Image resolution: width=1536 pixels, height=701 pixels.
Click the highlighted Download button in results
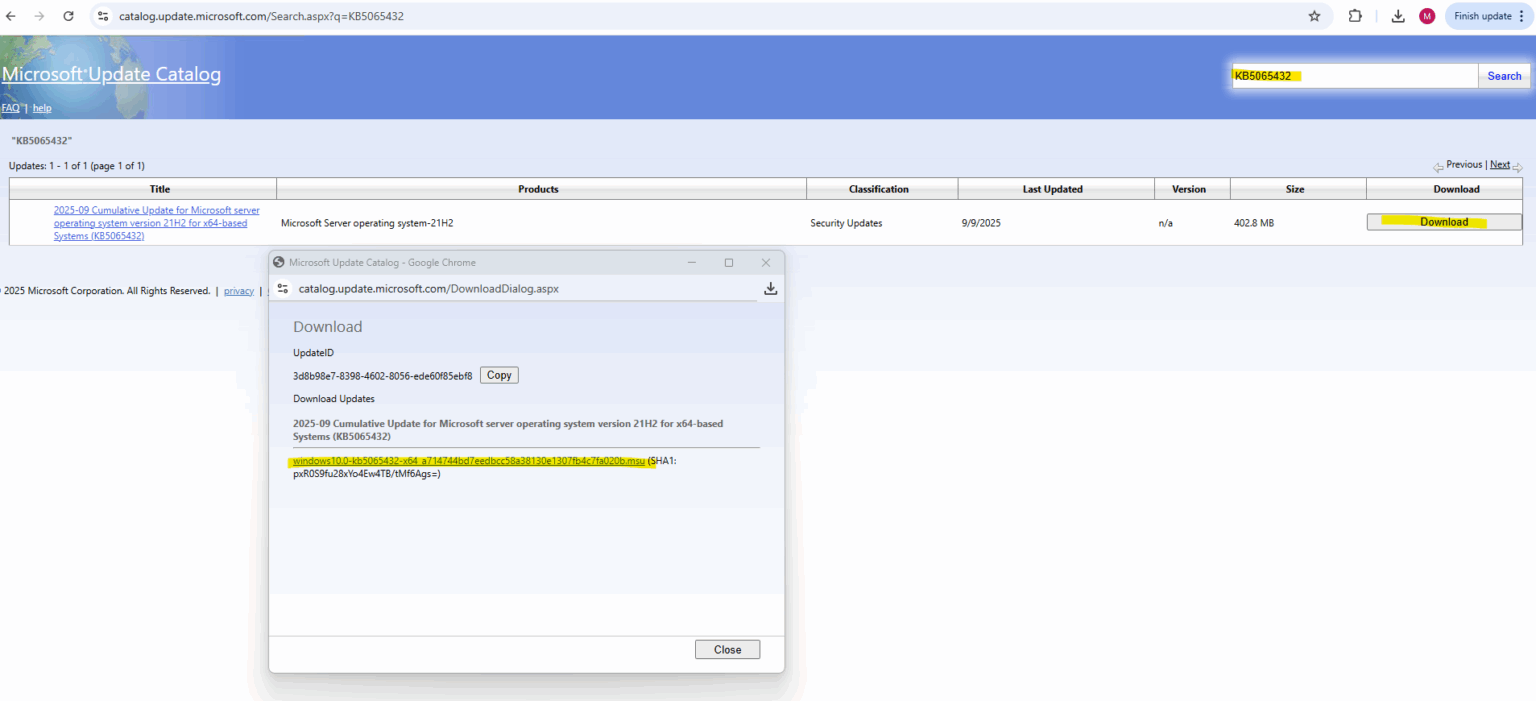[x=1444, y=222]
